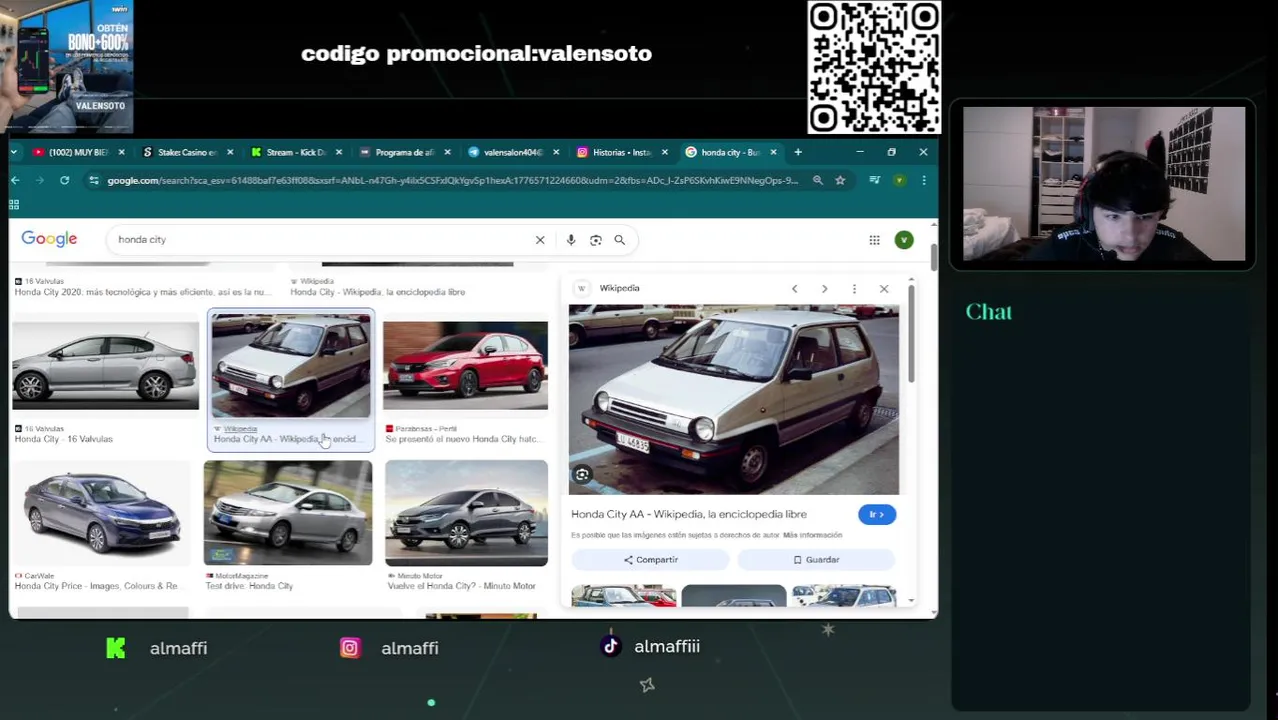Show previous image in preview panel
The width and height of the screenshot is (1278, 720).
coord(795,289)
